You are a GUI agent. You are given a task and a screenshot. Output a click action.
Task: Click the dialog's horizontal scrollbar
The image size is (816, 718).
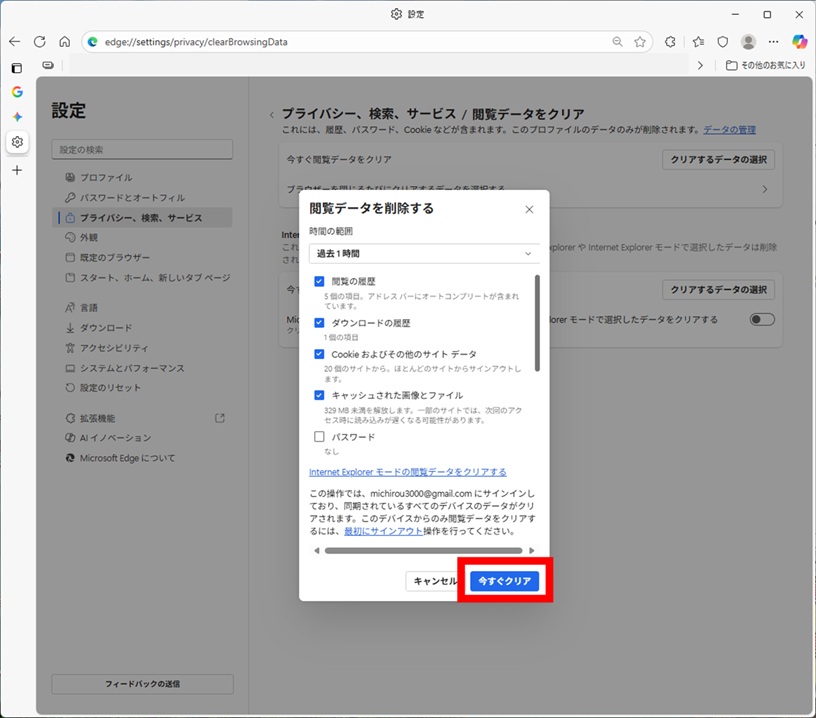tap(423, 550)
